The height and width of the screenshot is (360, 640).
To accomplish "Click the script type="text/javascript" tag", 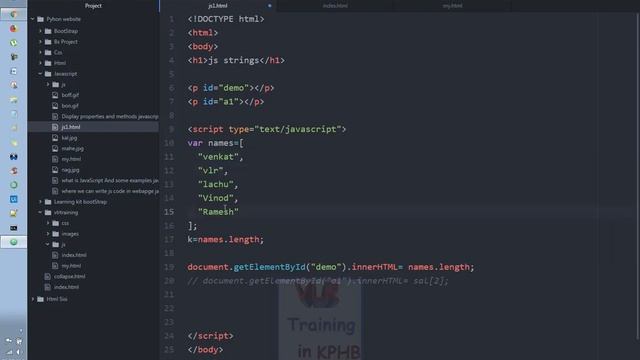I will point(267,129).
